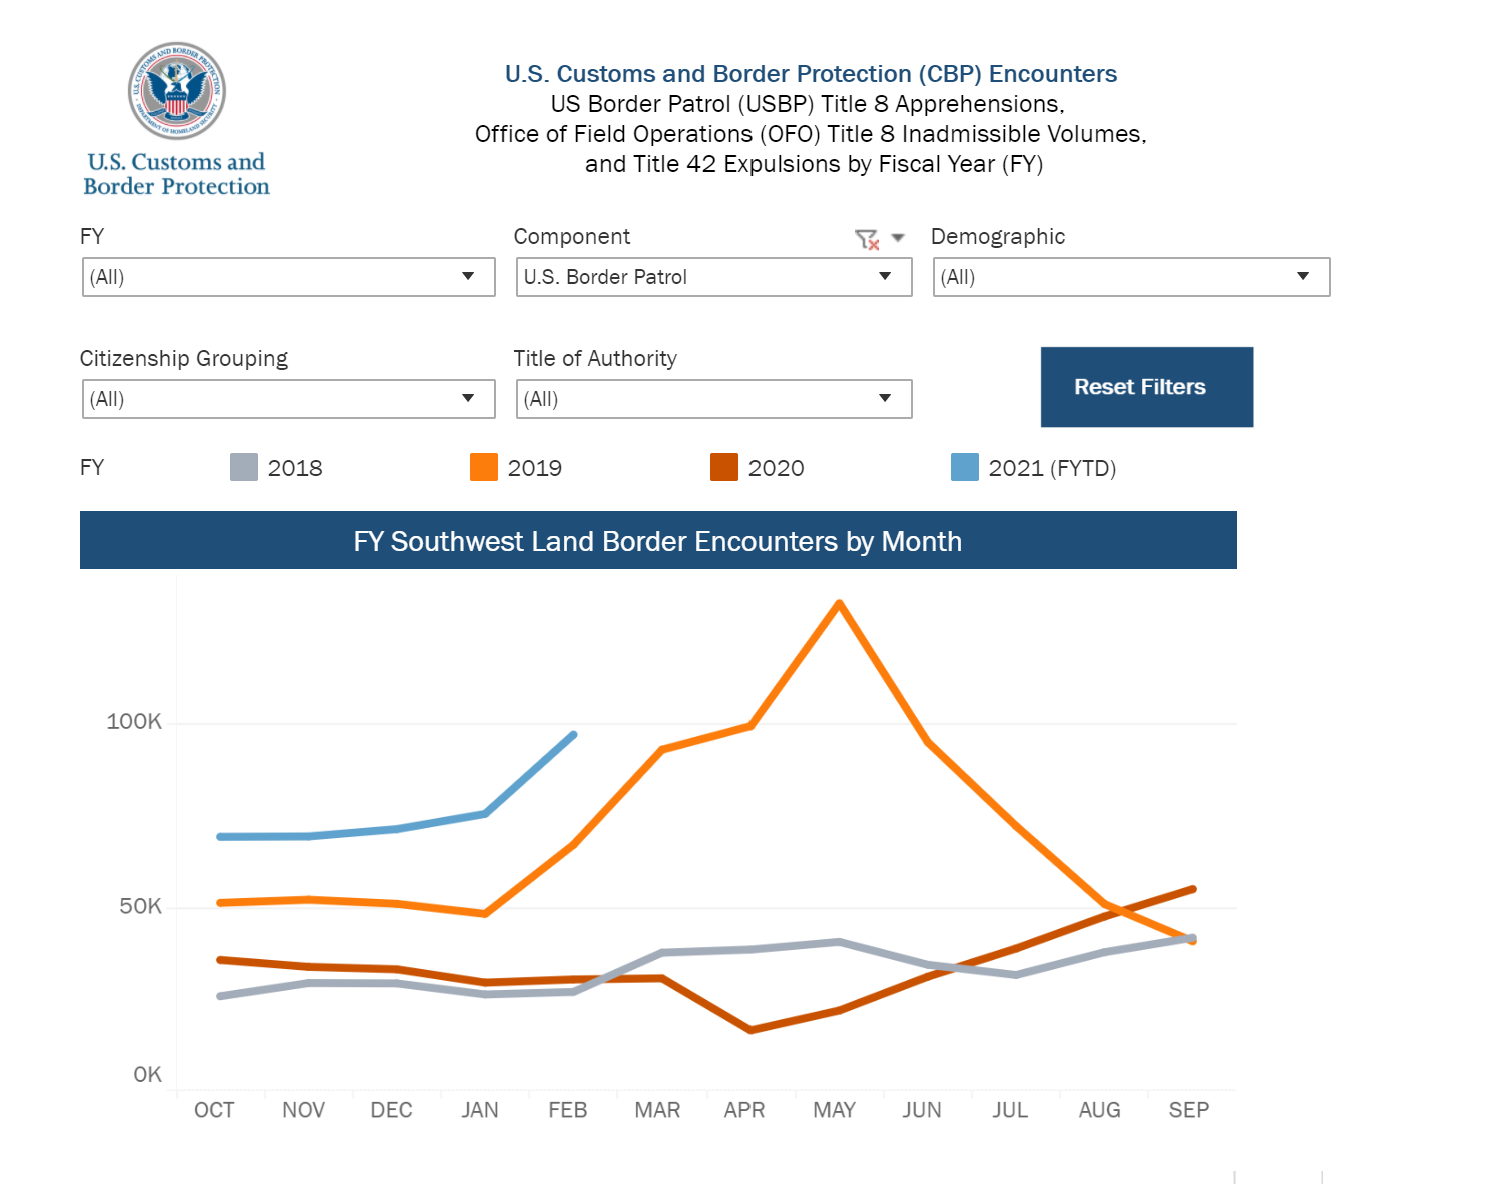Open the Title of Authority dropdown
Screen dimensions: 1496x1184
(713, 399)
